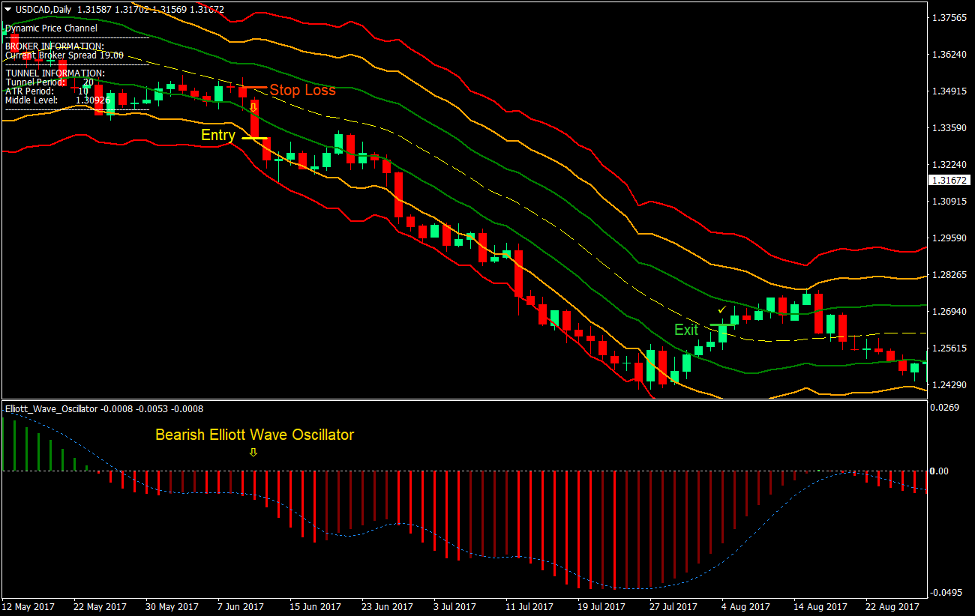Click the yellow arrow below Bearish oscillator annotation
The width and height of the screenshot is (977, 616).
click(x=255, y=452)
